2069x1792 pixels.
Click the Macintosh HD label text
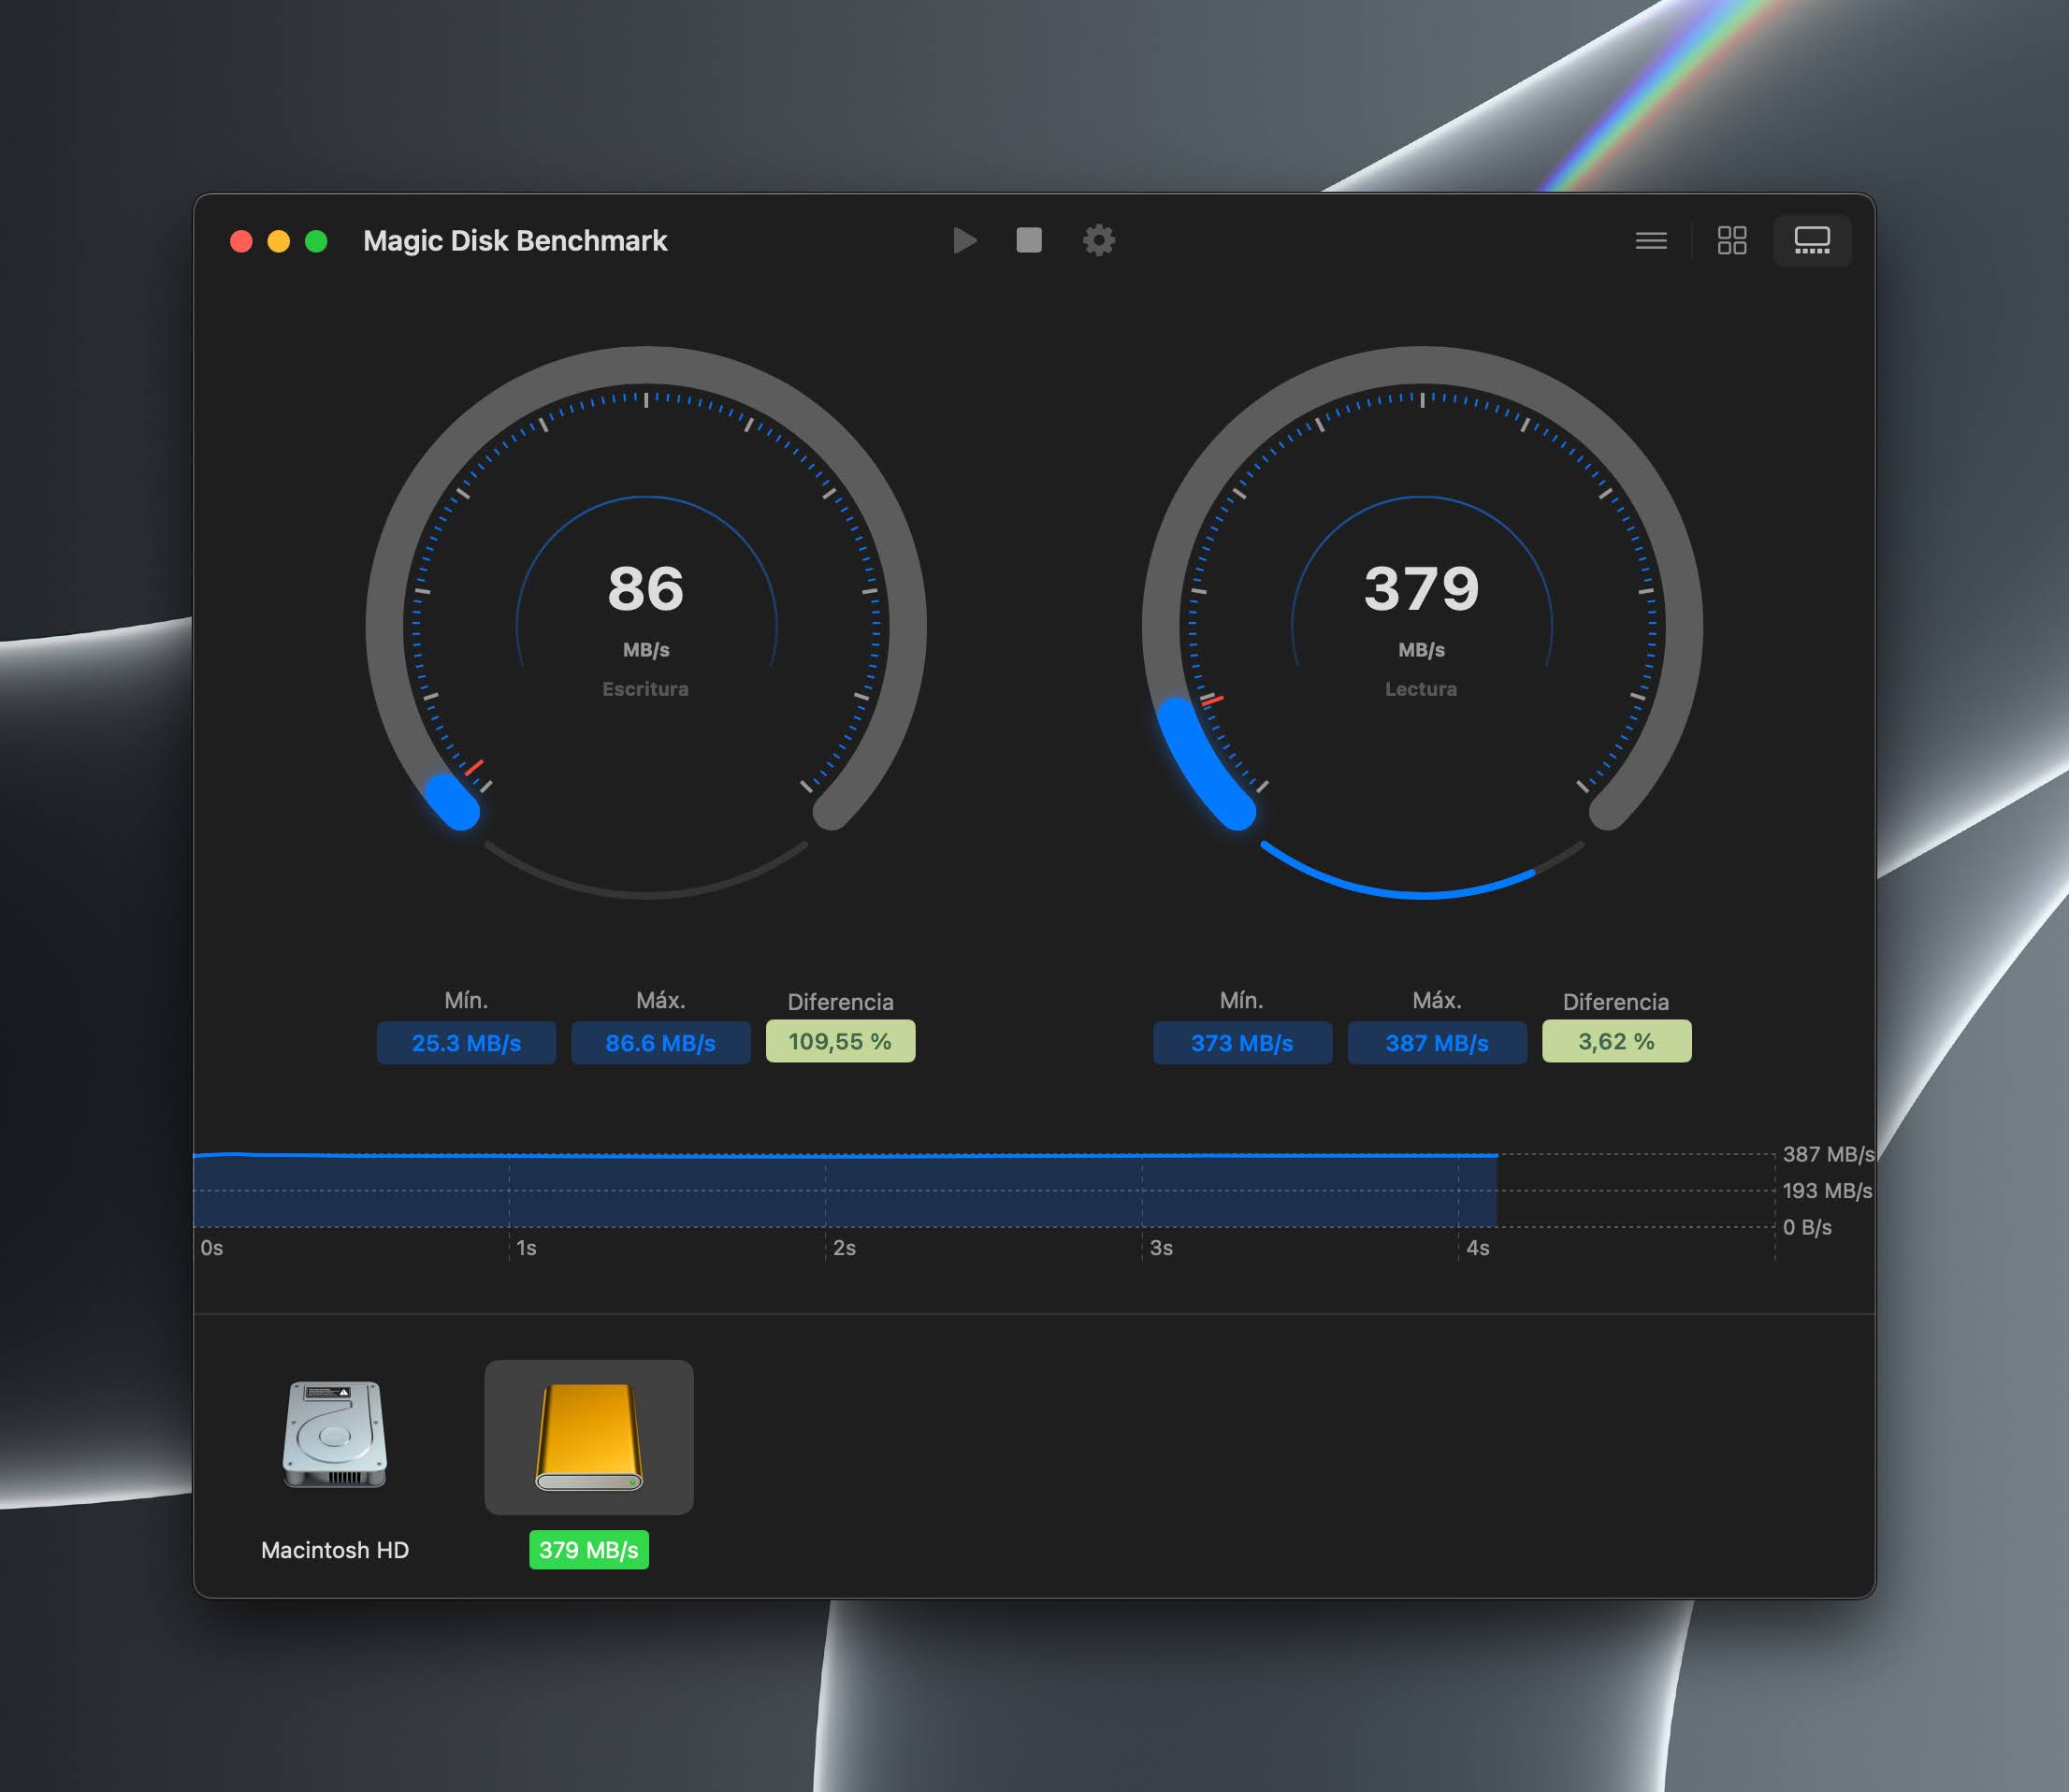pyautogui.click(x=335, y=1550)
